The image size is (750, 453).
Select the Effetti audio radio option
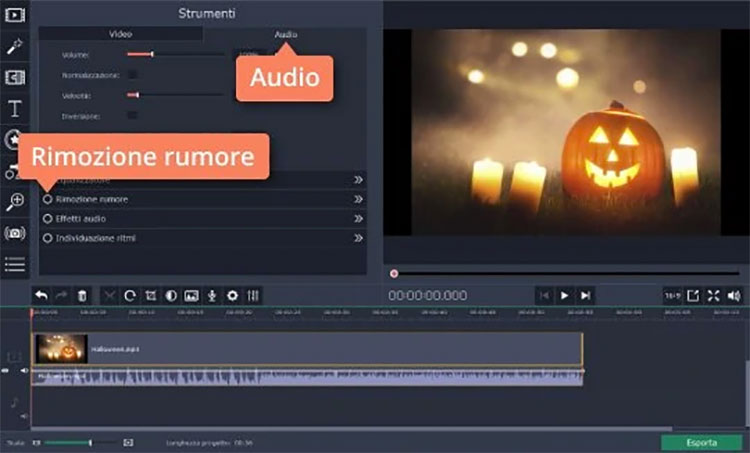[47, 219]
